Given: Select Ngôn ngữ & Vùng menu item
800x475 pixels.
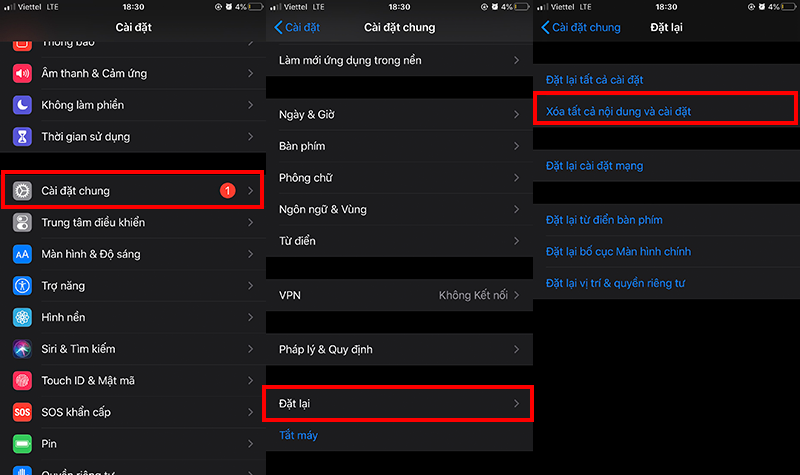Looking at the screenshot, I should click(399, 209).
